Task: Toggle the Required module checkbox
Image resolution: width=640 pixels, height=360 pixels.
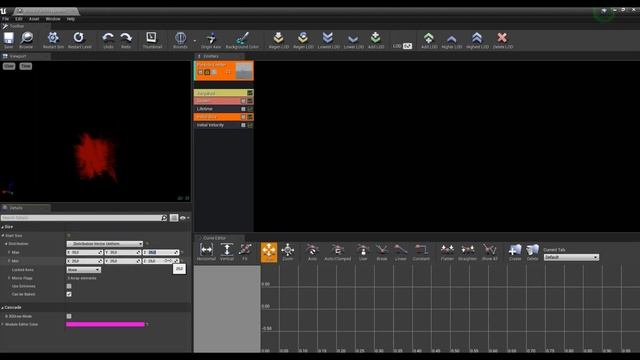Action: tap(250, 93)
